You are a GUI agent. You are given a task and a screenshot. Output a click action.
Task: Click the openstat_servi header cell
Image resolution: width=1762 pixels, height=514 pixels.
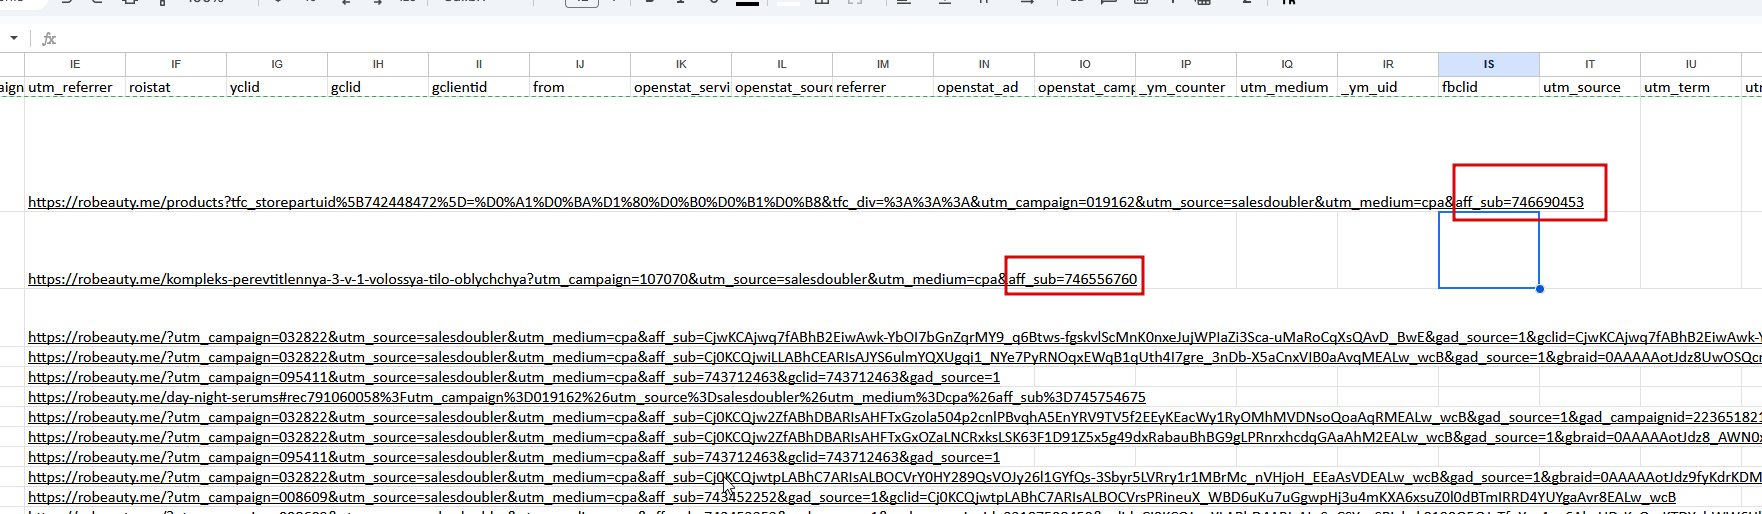[681, 87]
